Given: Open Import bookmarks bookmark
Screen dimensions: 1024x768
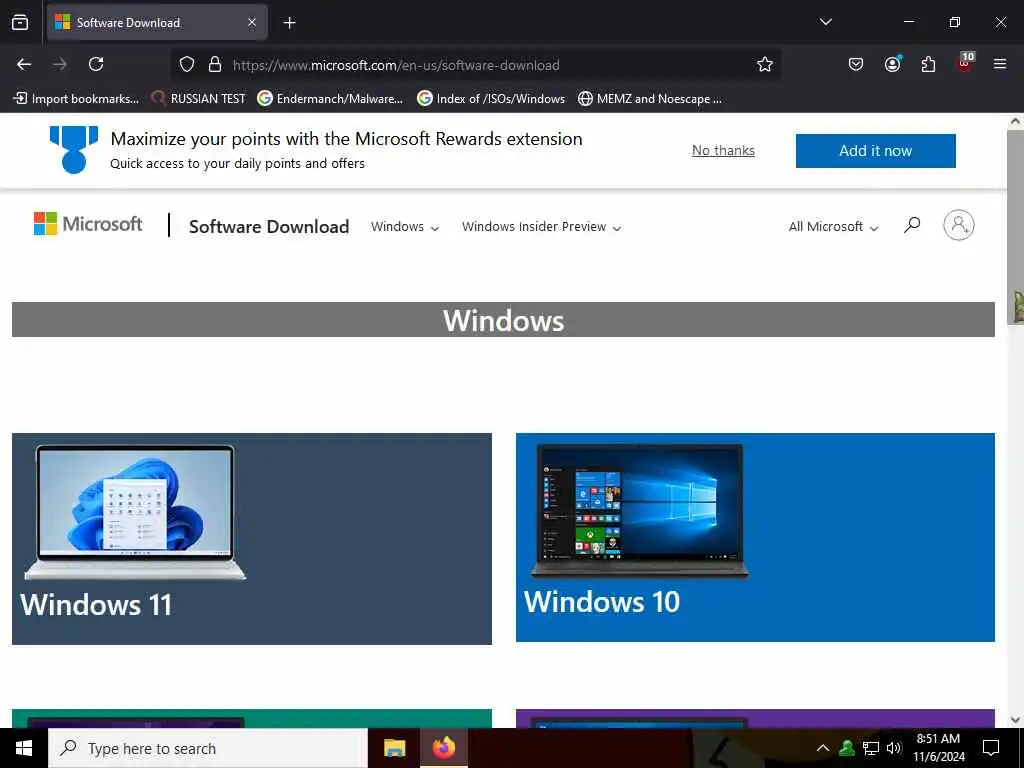Looking at the screenshot, I should [76, 99].
